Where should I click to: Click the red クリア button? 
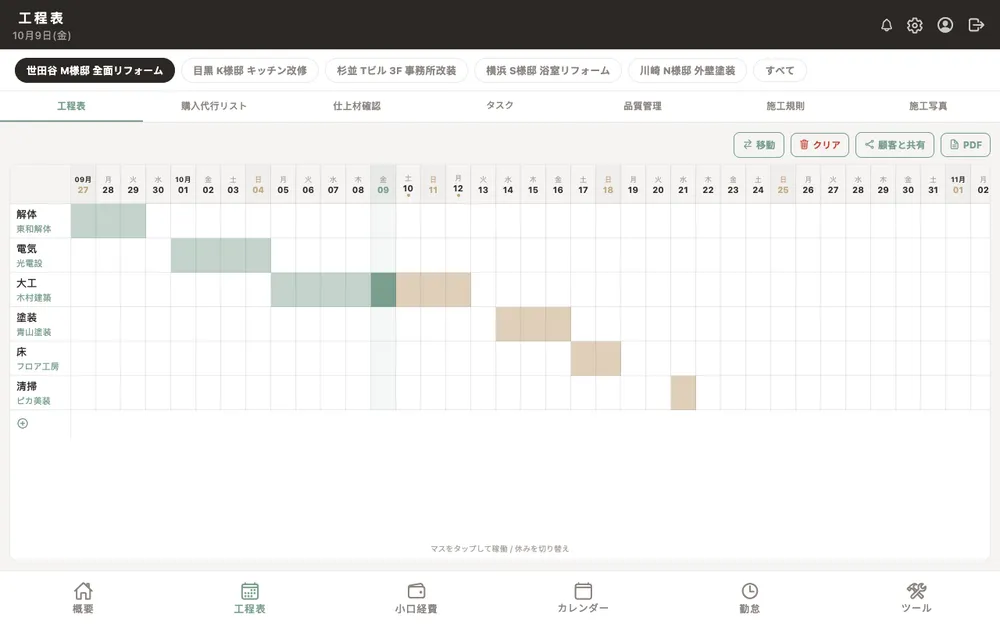click(820, 145)
